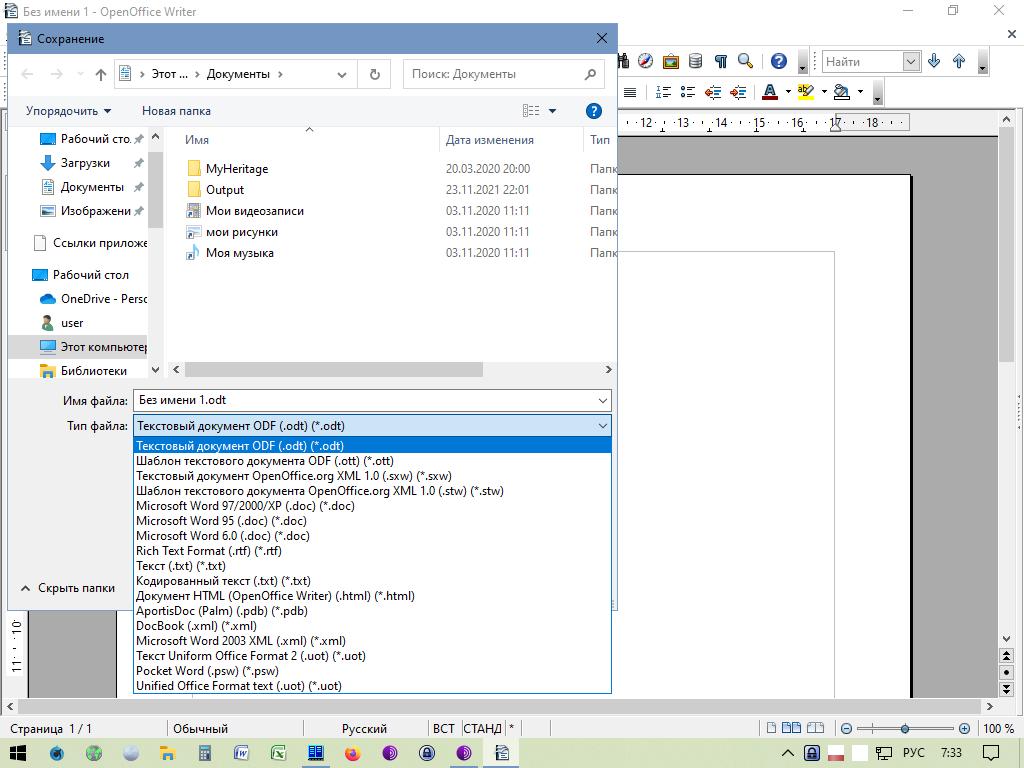Screen dimensions: 1024x768
Task: Click the back arrow in save dialog
Action: coord(27,74)
